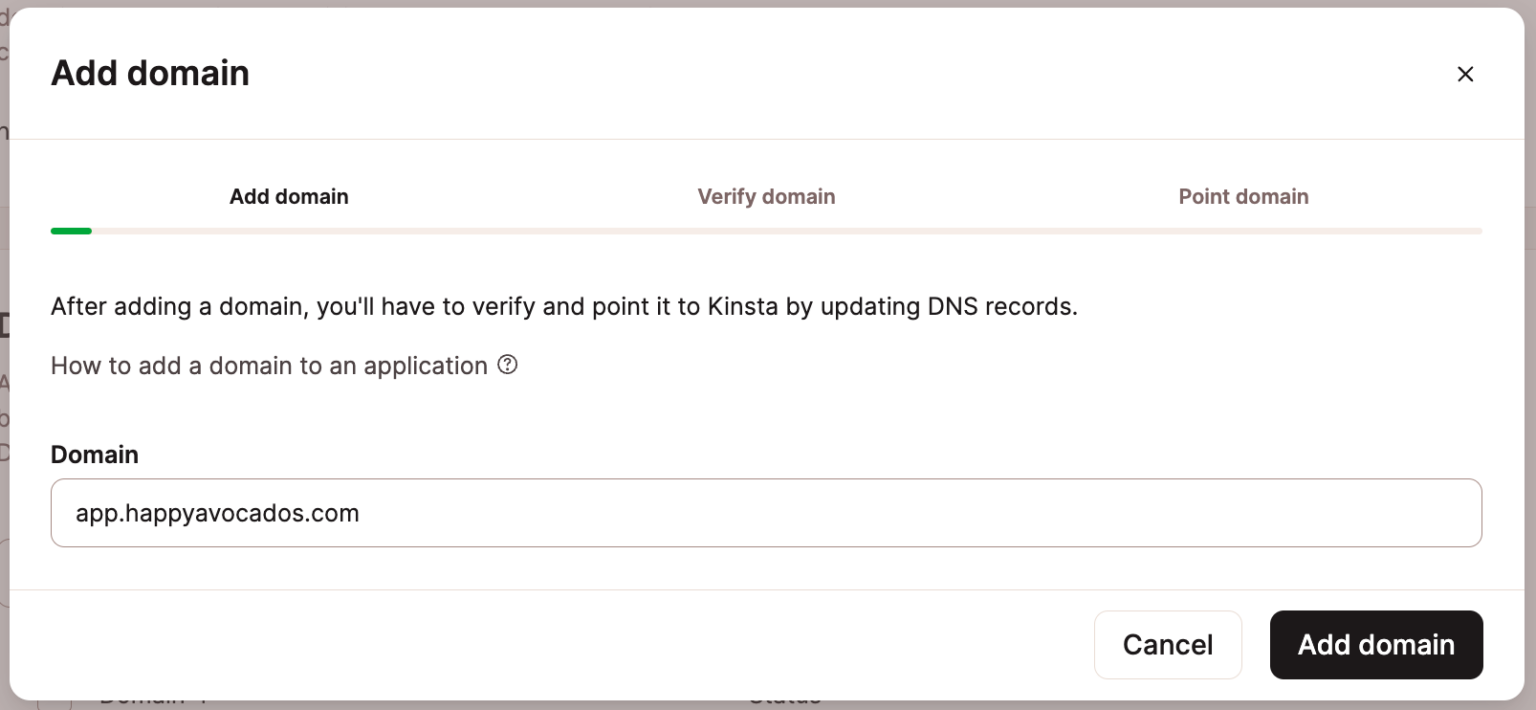Click the Domain field label
Image resolution: width=1536 pixels, height=710 pixels.
coord(94,454)
